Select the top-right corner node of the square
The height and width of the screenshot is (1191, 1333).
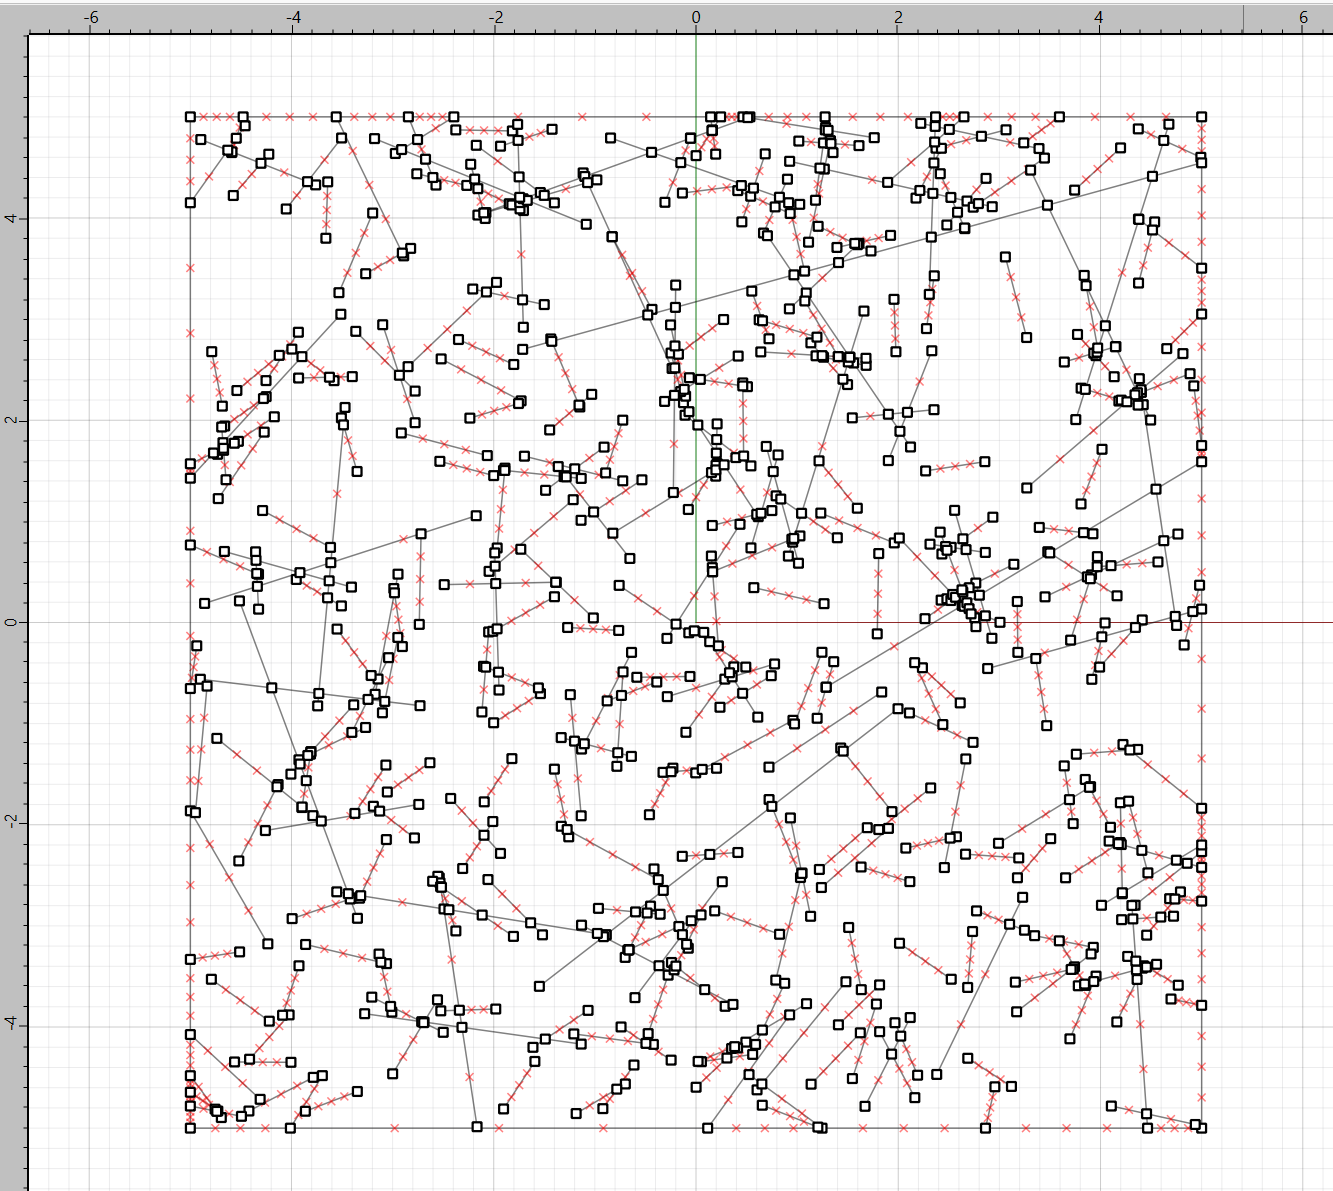[1201, 117]
